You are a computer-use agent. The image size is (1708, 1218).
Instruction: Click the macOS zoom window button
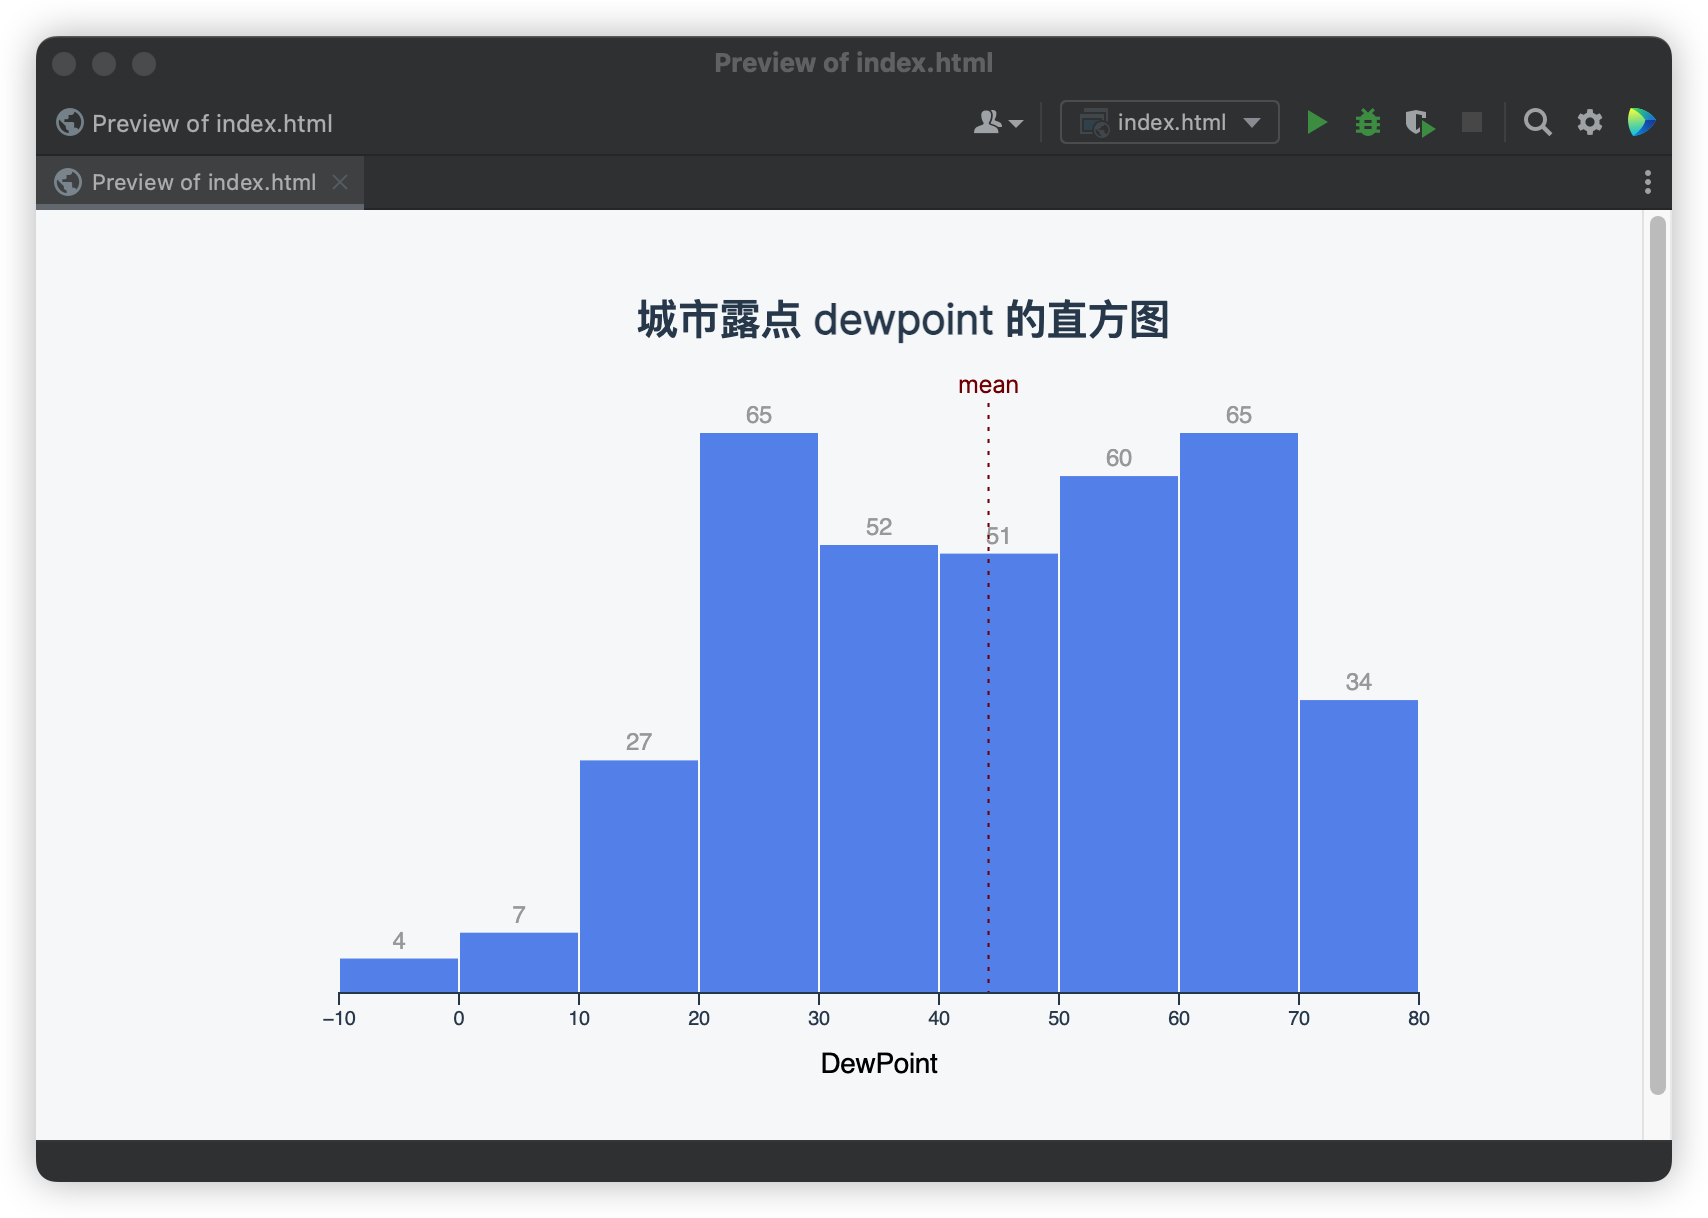(x=144, y=64)
